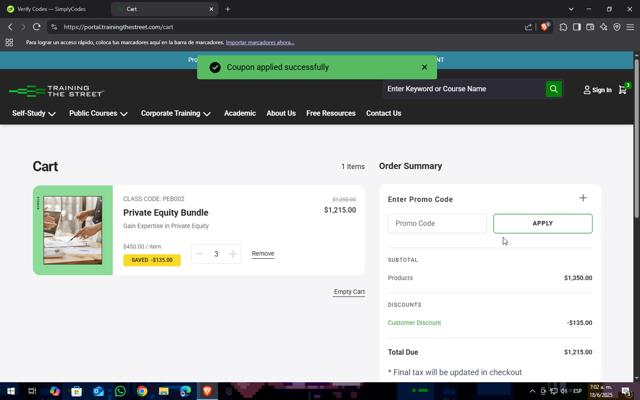Screen dimensions: 640x400
Task: Click the Sign In user icon
Action: (587, 90)
